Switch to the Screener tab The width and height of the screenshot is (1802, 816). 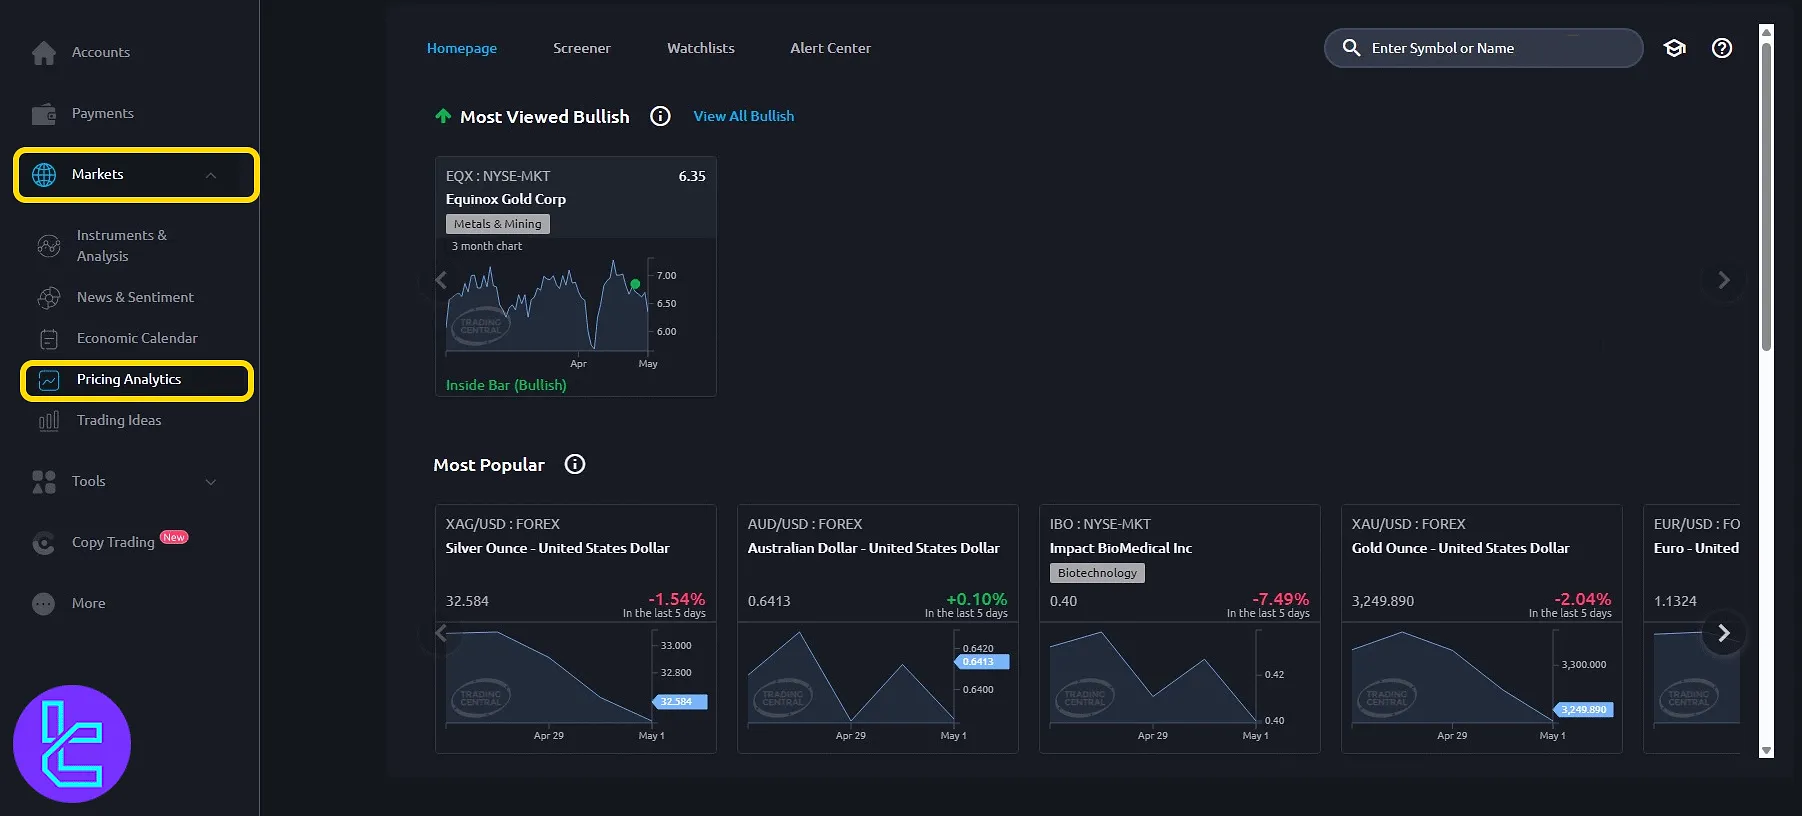click(x=582, y=48)
